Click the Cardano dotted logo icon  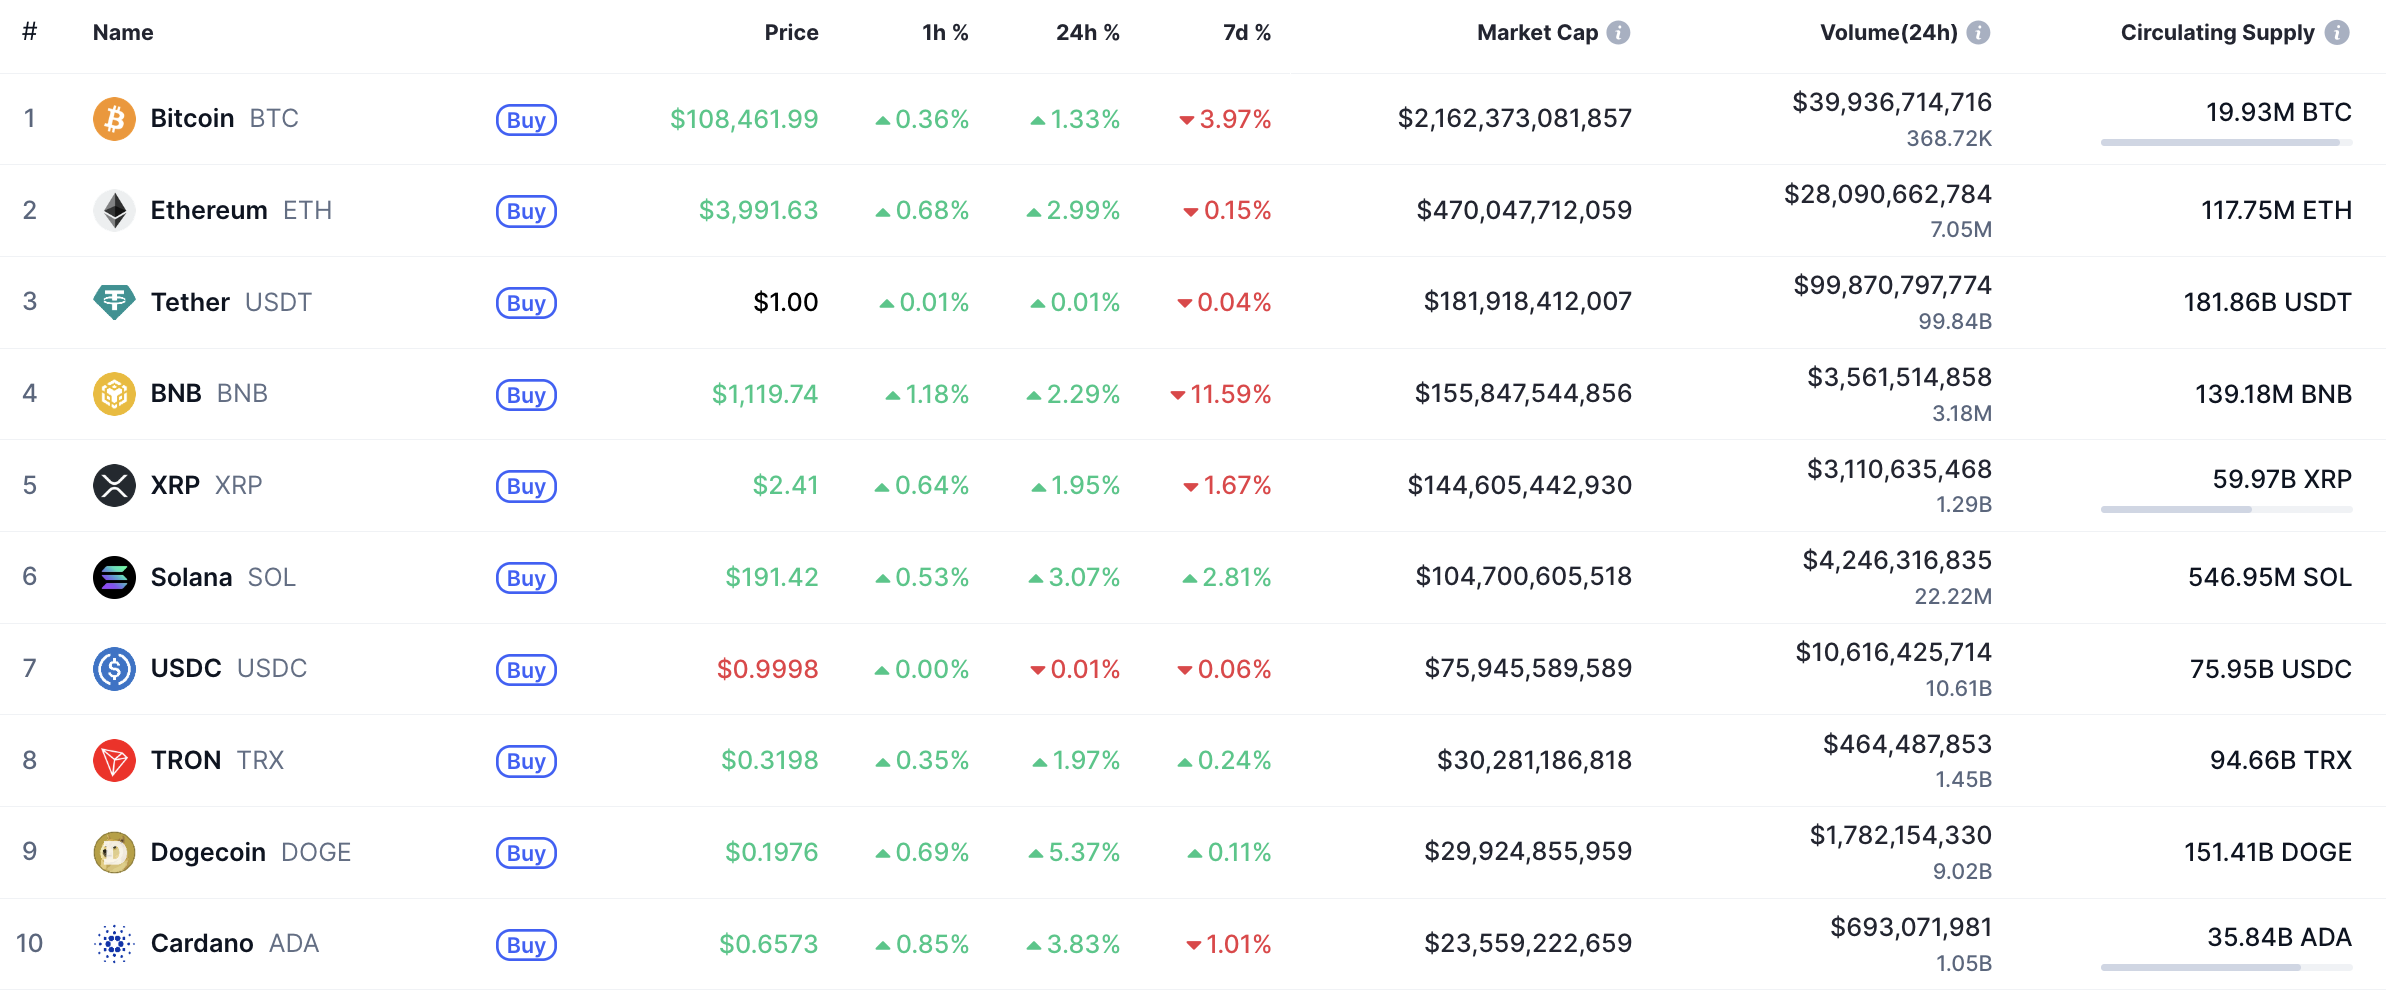tap(114, 944)
